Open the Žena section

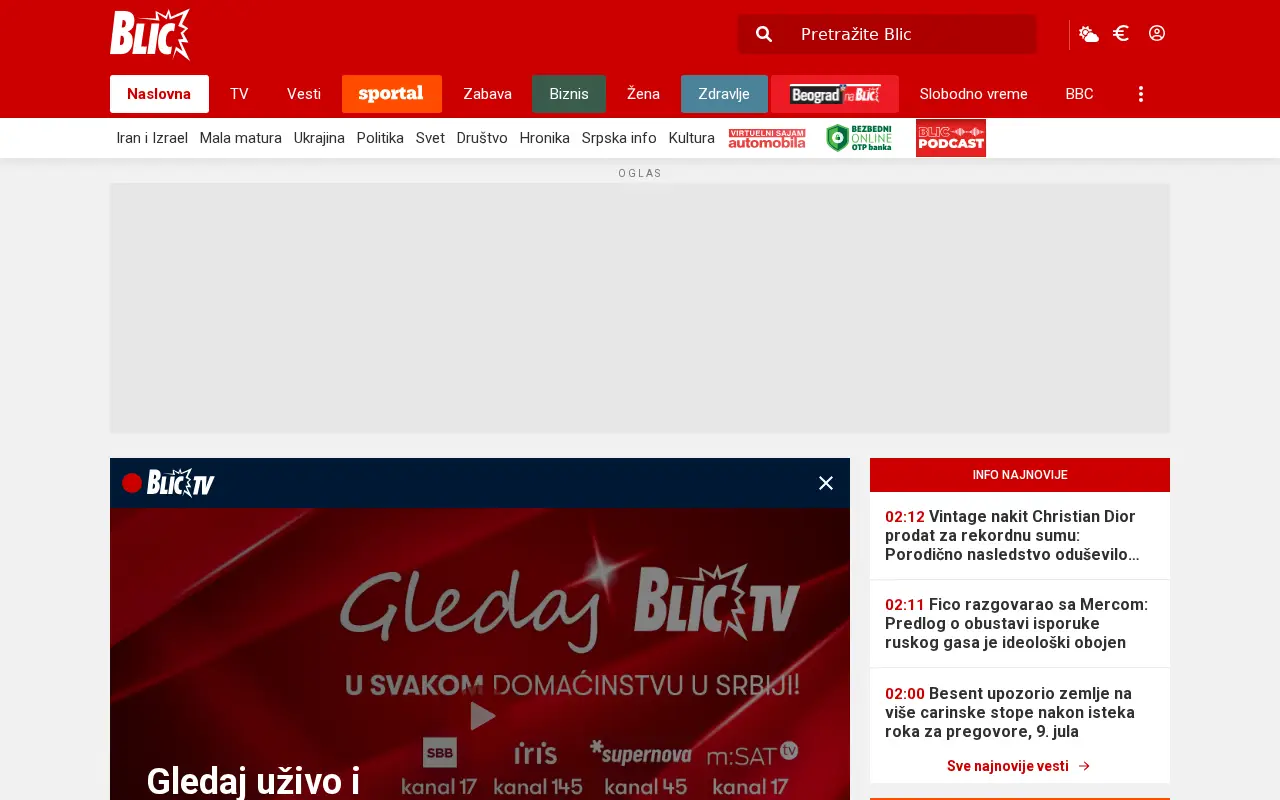coord(643,94)
